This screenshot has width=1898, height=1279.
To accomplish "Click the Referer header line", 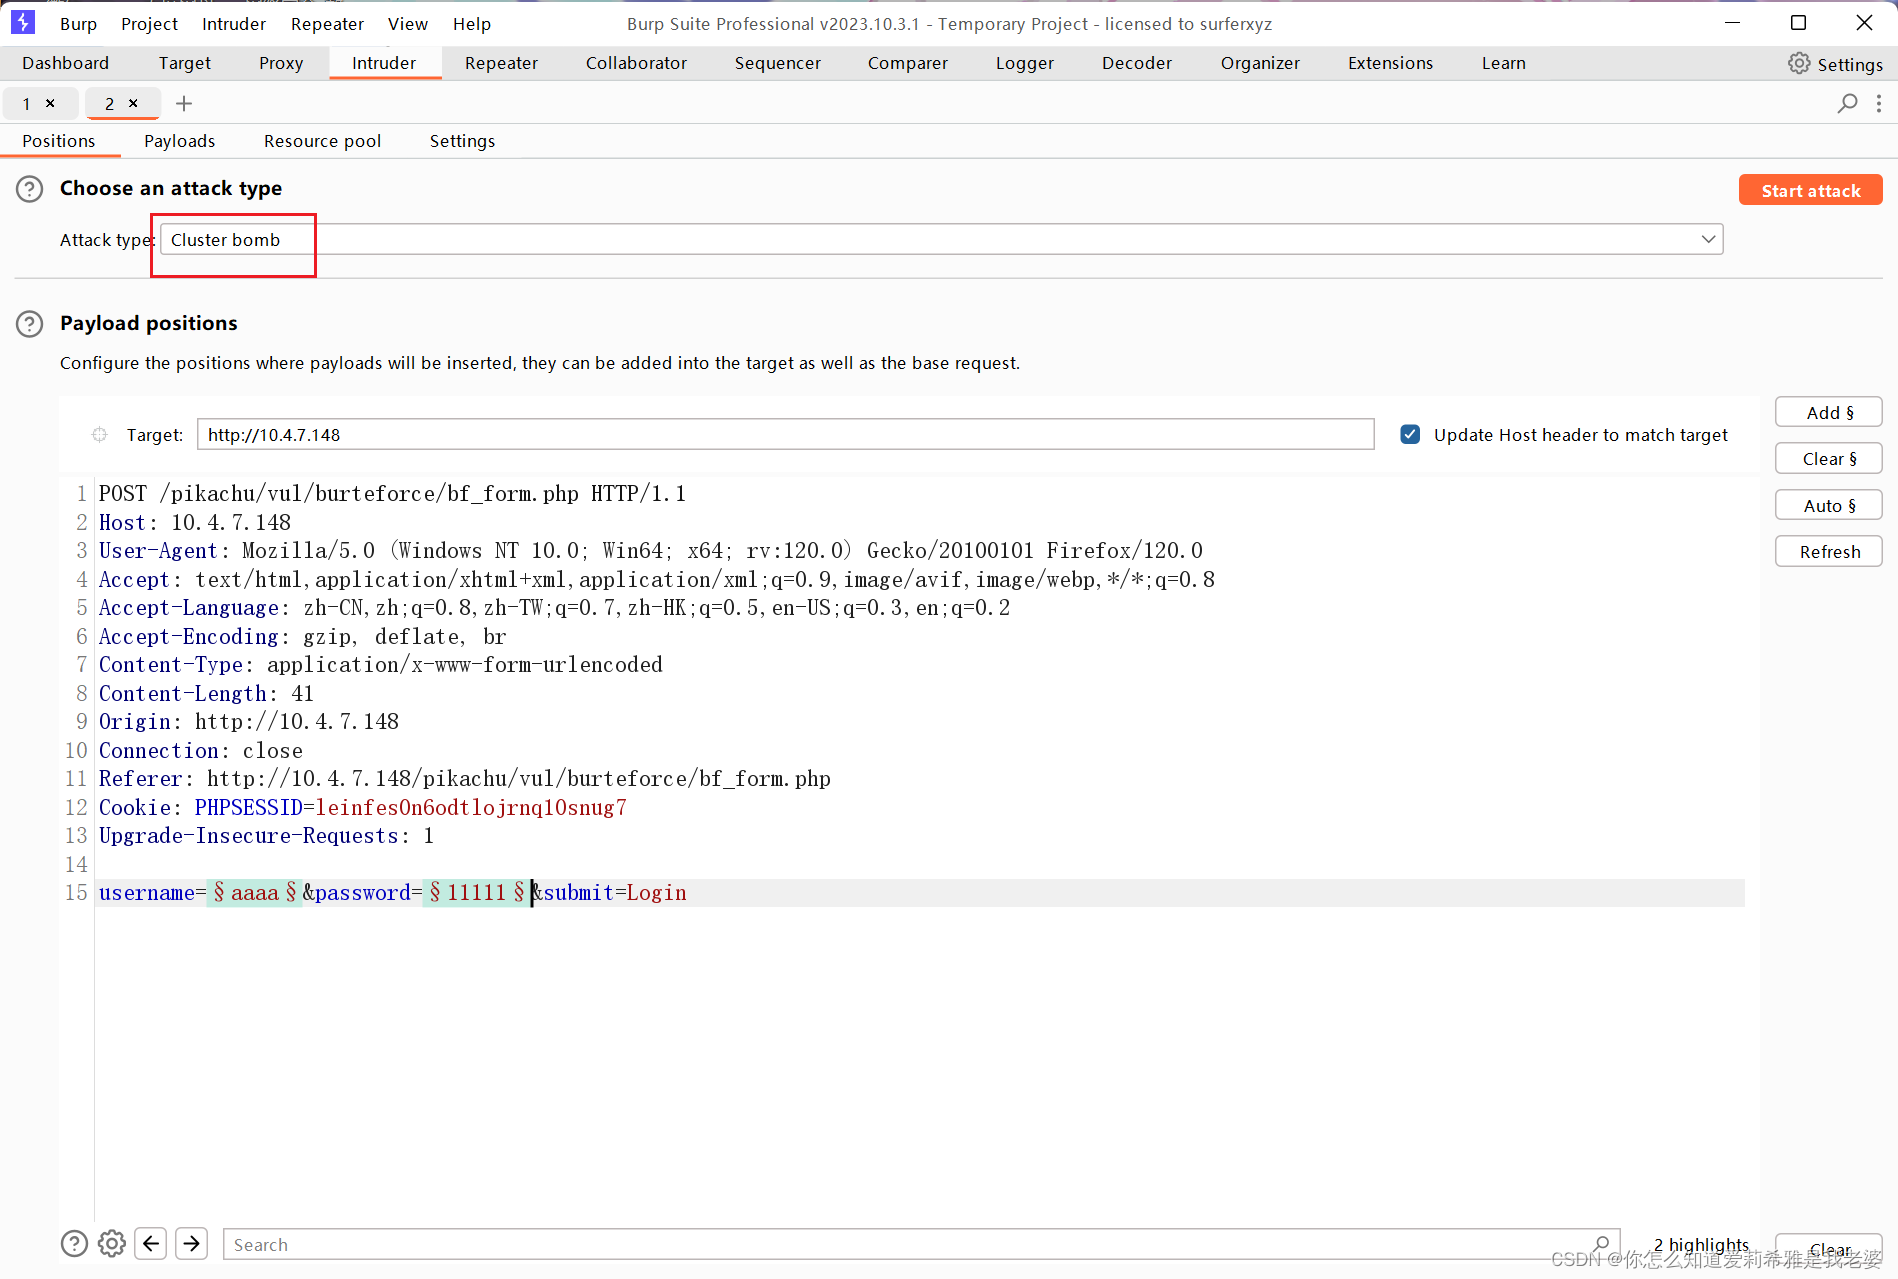I will click(464, 778).
